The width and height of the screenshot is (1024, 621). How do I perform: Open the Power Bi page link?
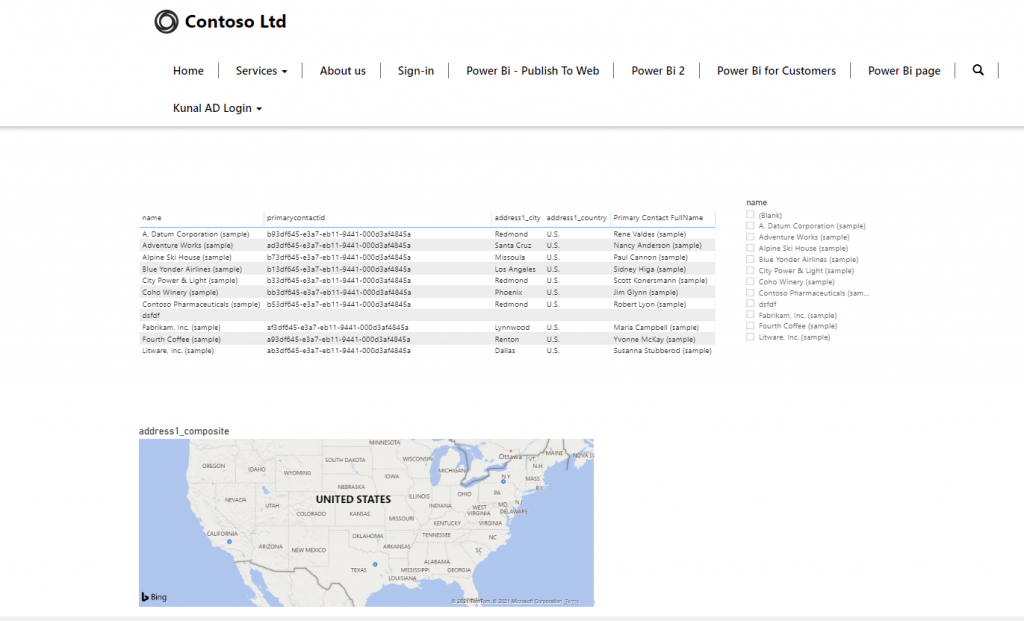pos(904,71)
